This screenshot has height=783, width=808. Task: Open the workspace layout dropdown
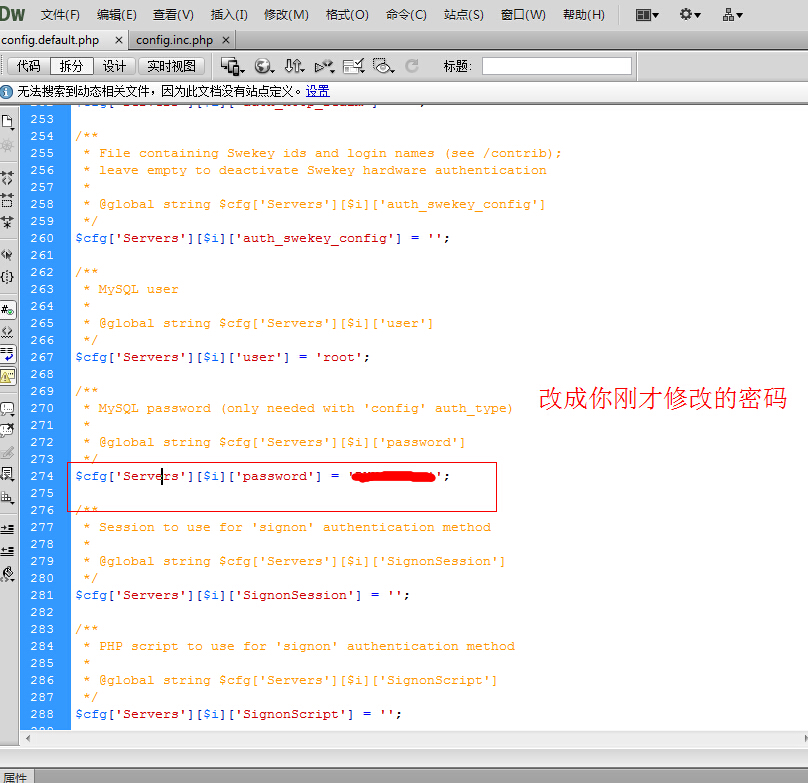pyautogui.click(x=647, y=15)
